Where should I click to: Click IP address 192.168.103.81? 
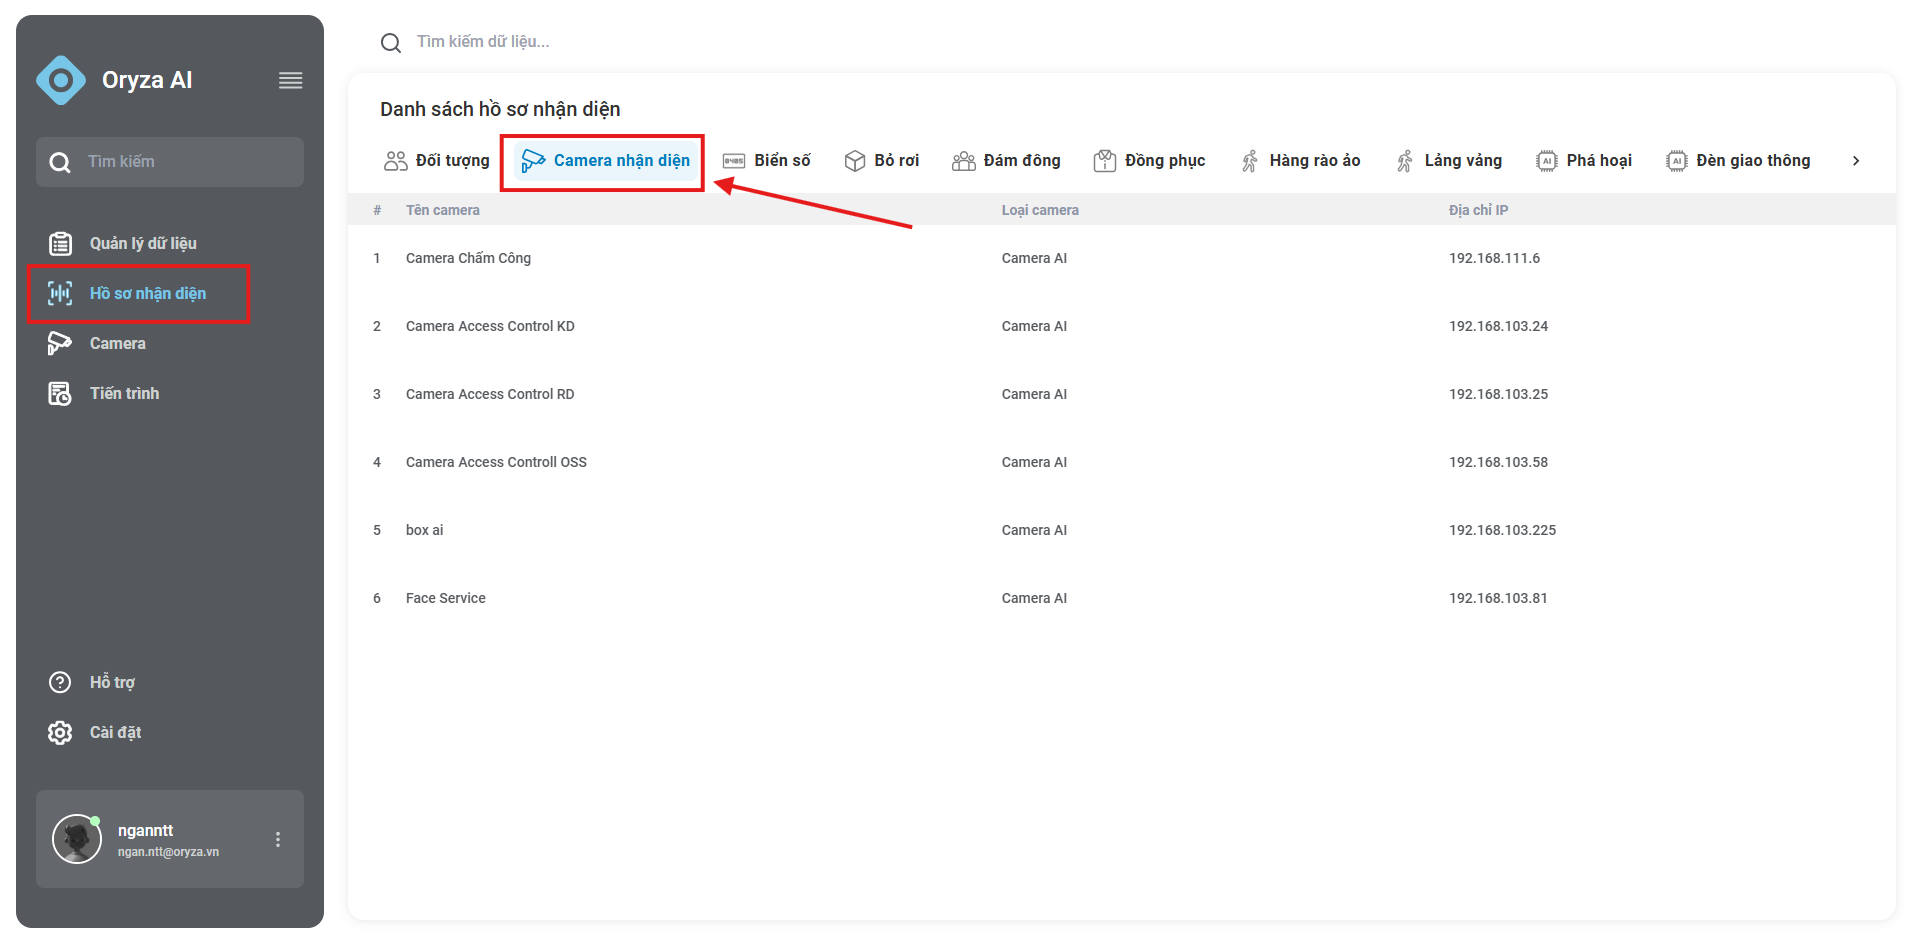1498,598
